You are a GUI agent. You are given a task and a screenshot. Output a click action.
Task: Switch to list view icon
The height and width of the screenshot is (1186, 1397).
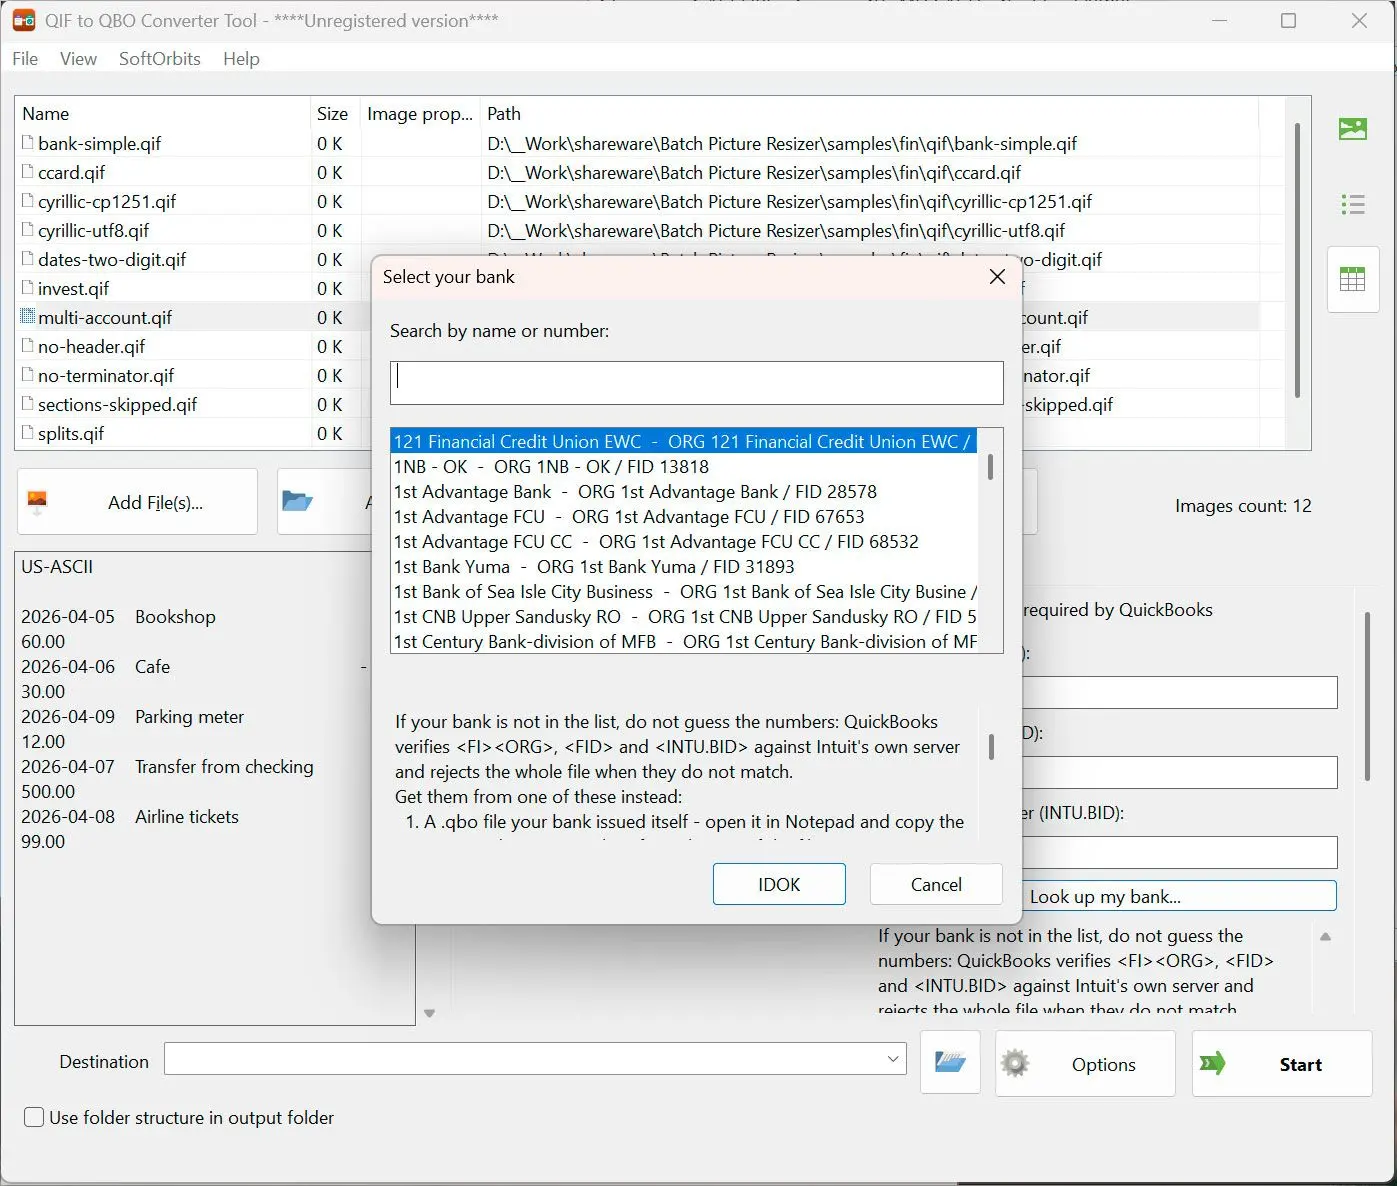click(x=1353, y=205)
